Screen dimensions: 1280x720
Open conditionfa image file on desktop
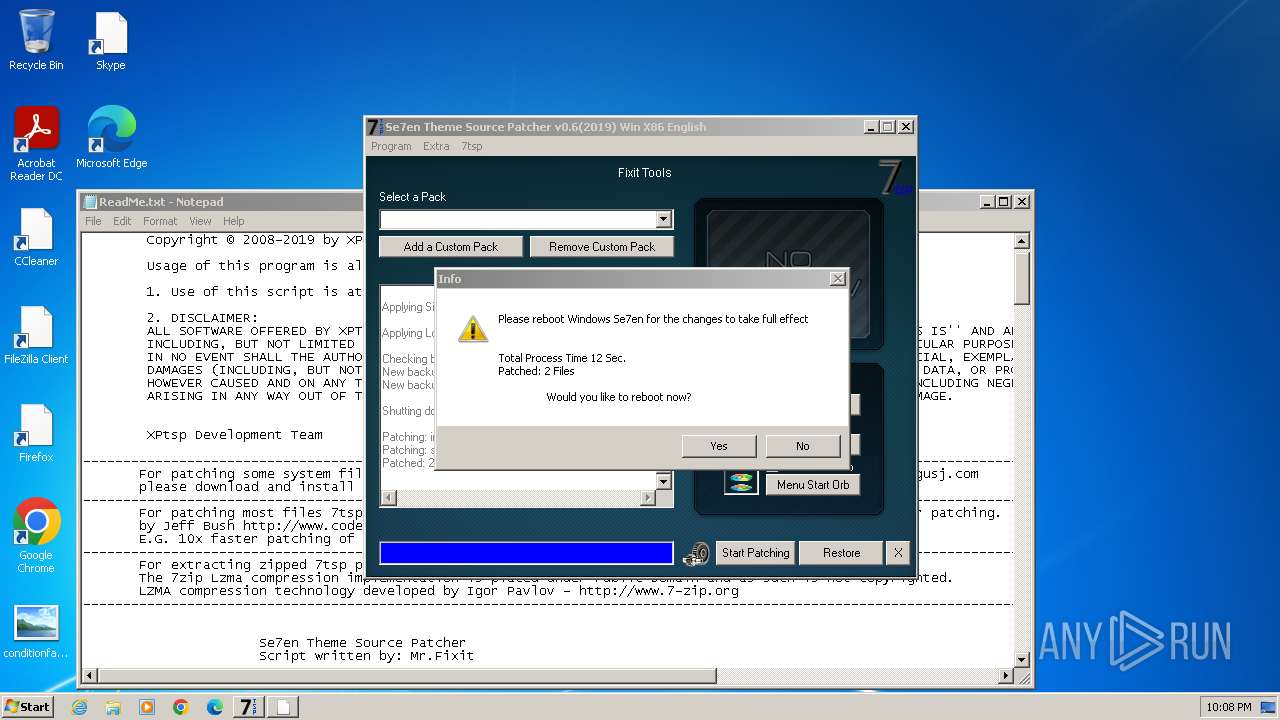pyautogui.click(x=36, y=632)
